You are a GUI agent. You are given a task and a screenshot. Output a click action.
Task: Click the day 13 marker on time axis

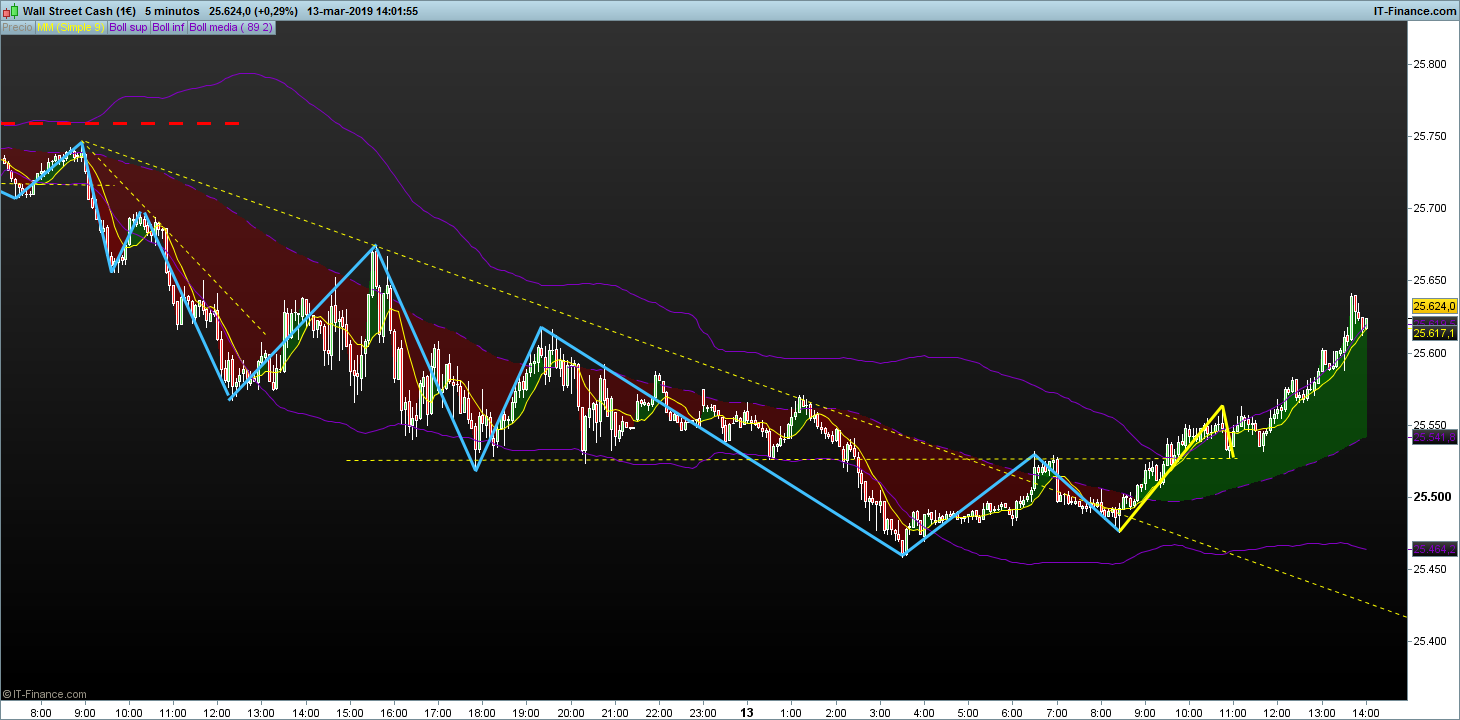(746, 712)
